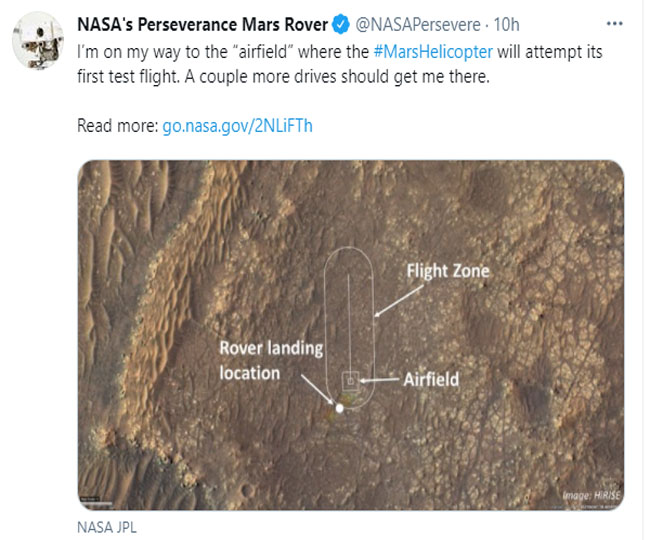Click the Flight Zone label on image

[x=448, y=270]
